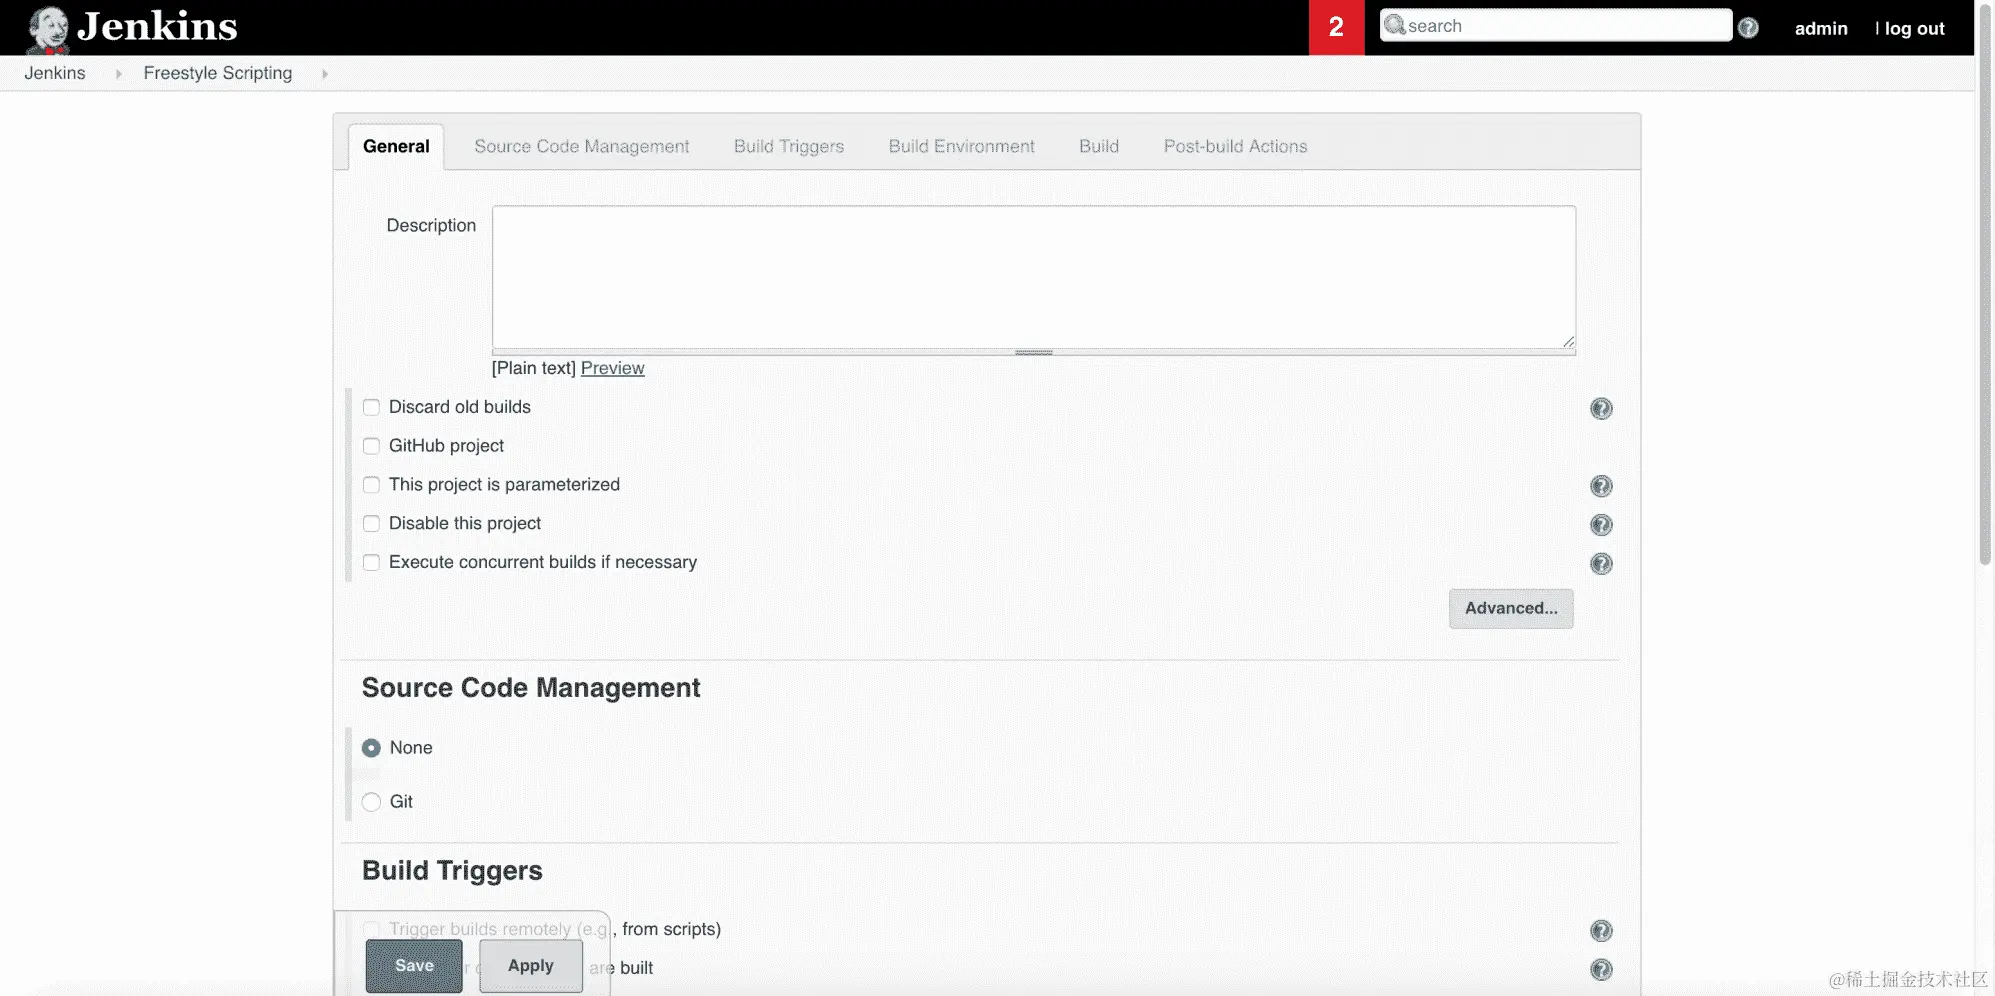
Task: Check the GitHub project option
Action: pyautogui.click(x=371, y=446)
